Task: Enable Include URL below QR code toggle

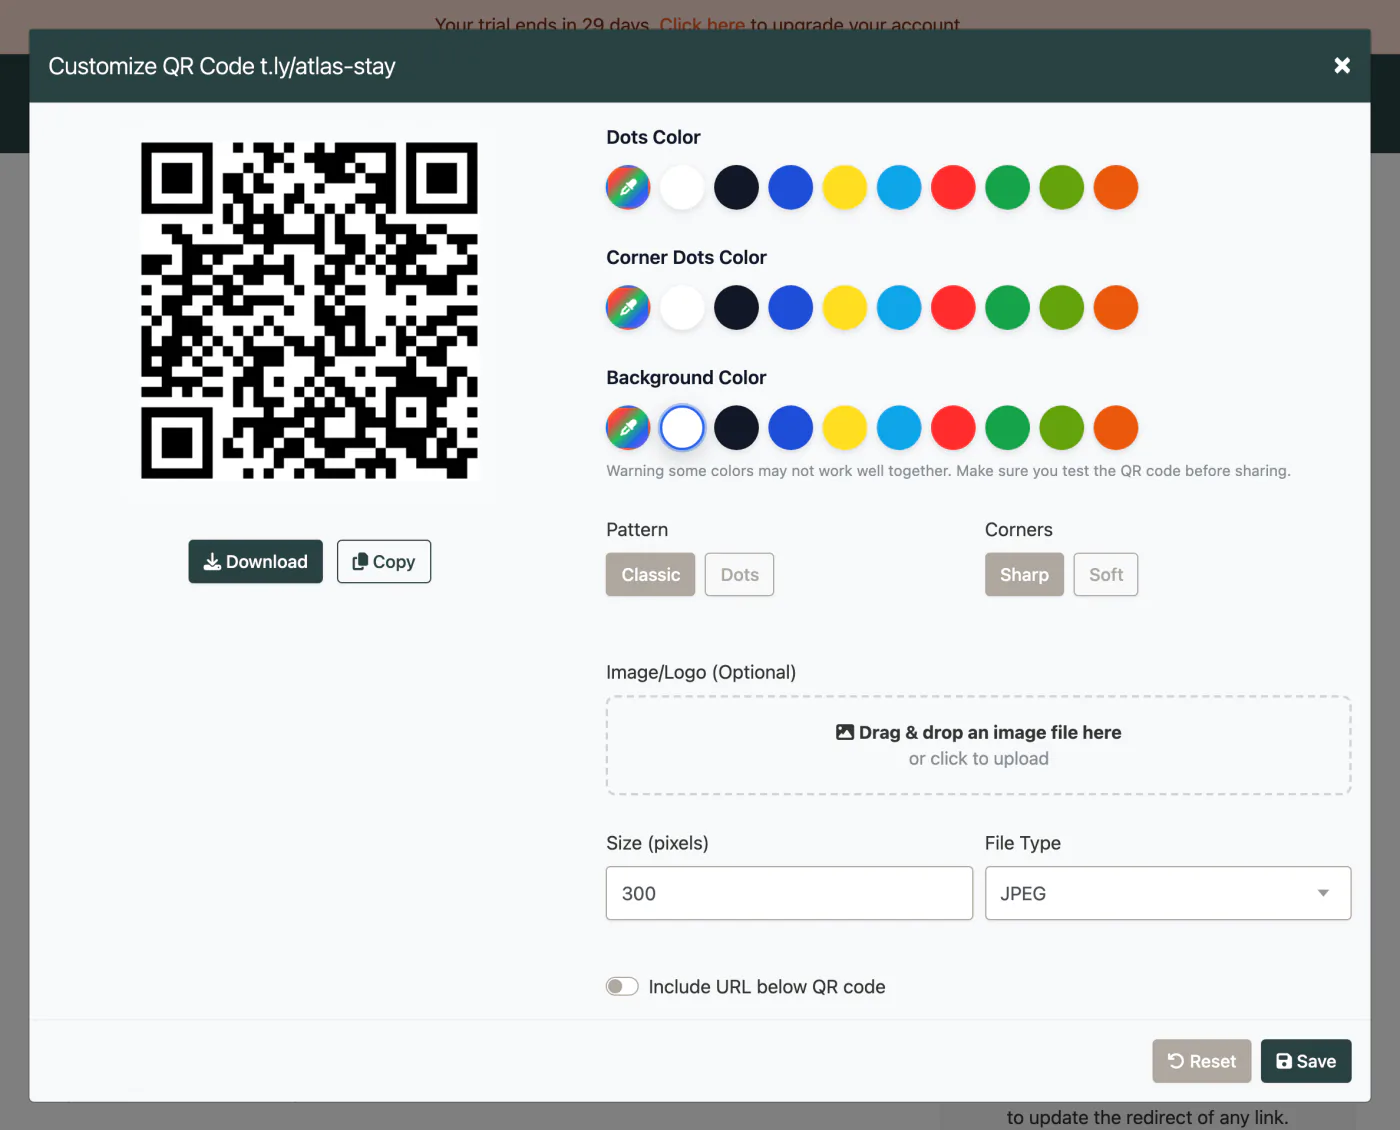Action: click(622, 987)
